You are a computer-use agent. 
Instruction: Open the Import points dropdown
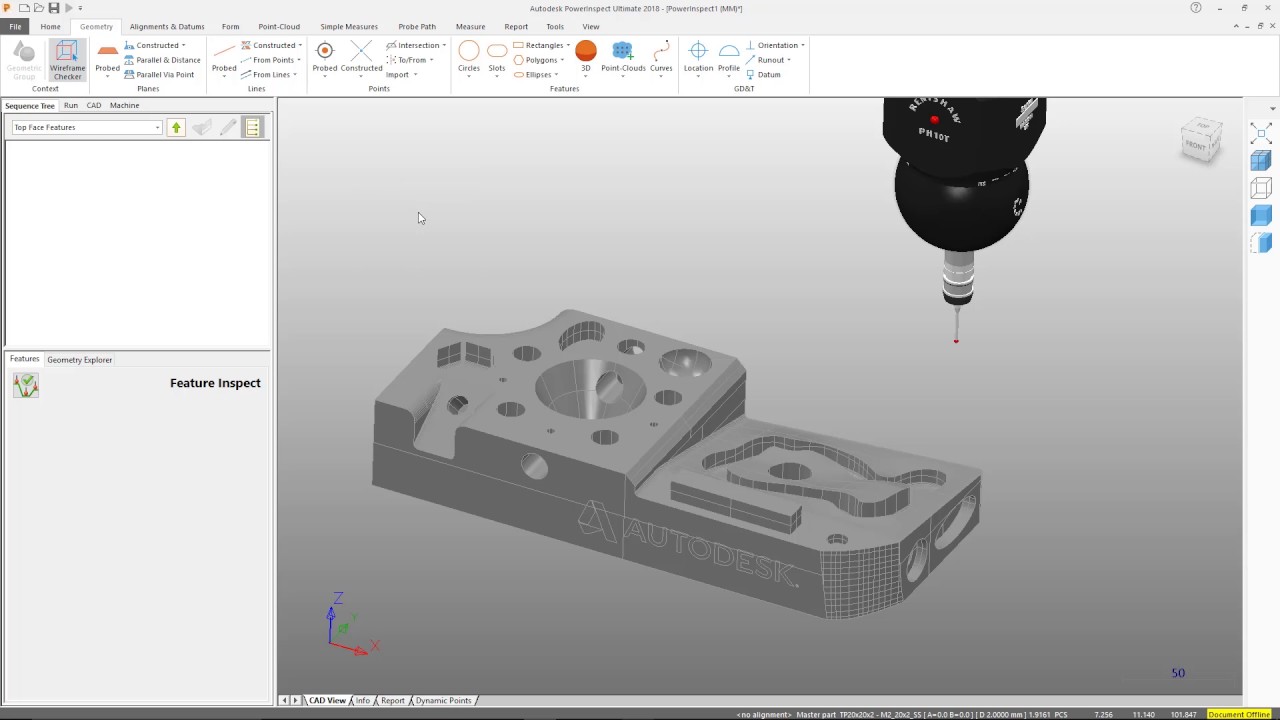[402, 74]
